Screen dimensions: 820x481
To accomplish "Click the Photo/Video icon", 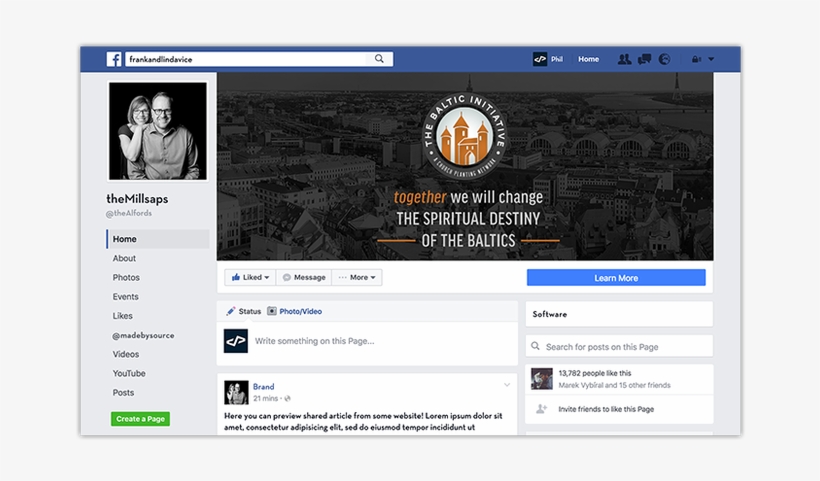I will pos(272,311).
